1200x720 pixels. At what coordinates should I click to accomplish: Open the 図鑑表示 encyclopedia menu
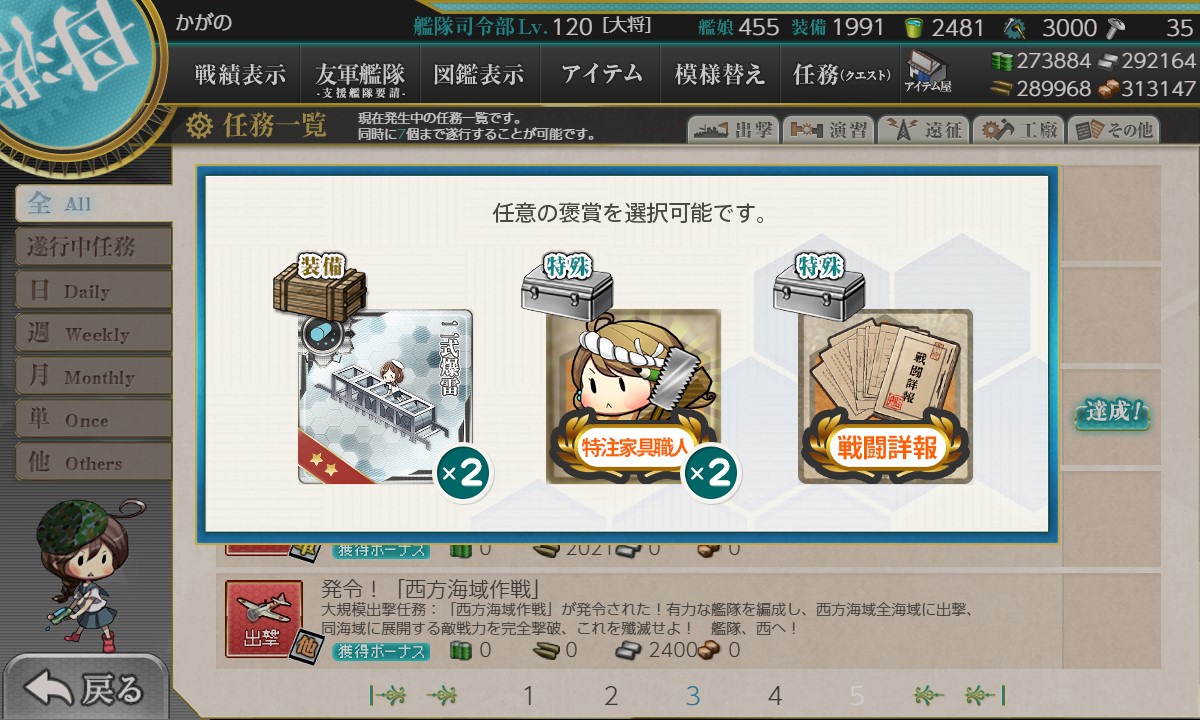point(479,74)
